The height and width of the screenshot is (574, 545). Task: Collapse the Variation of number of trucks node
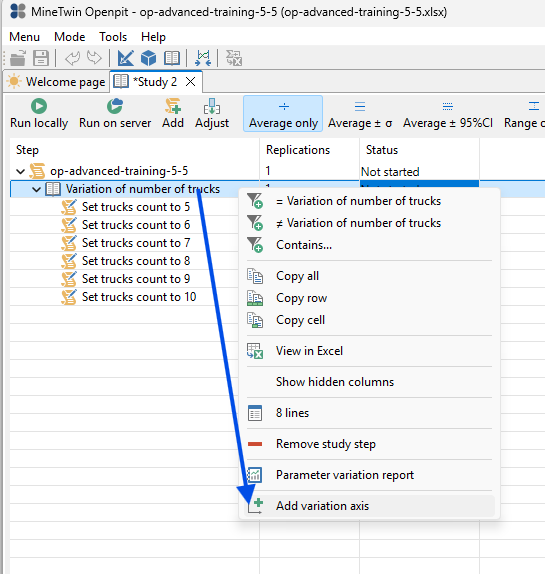click(36, 189)
